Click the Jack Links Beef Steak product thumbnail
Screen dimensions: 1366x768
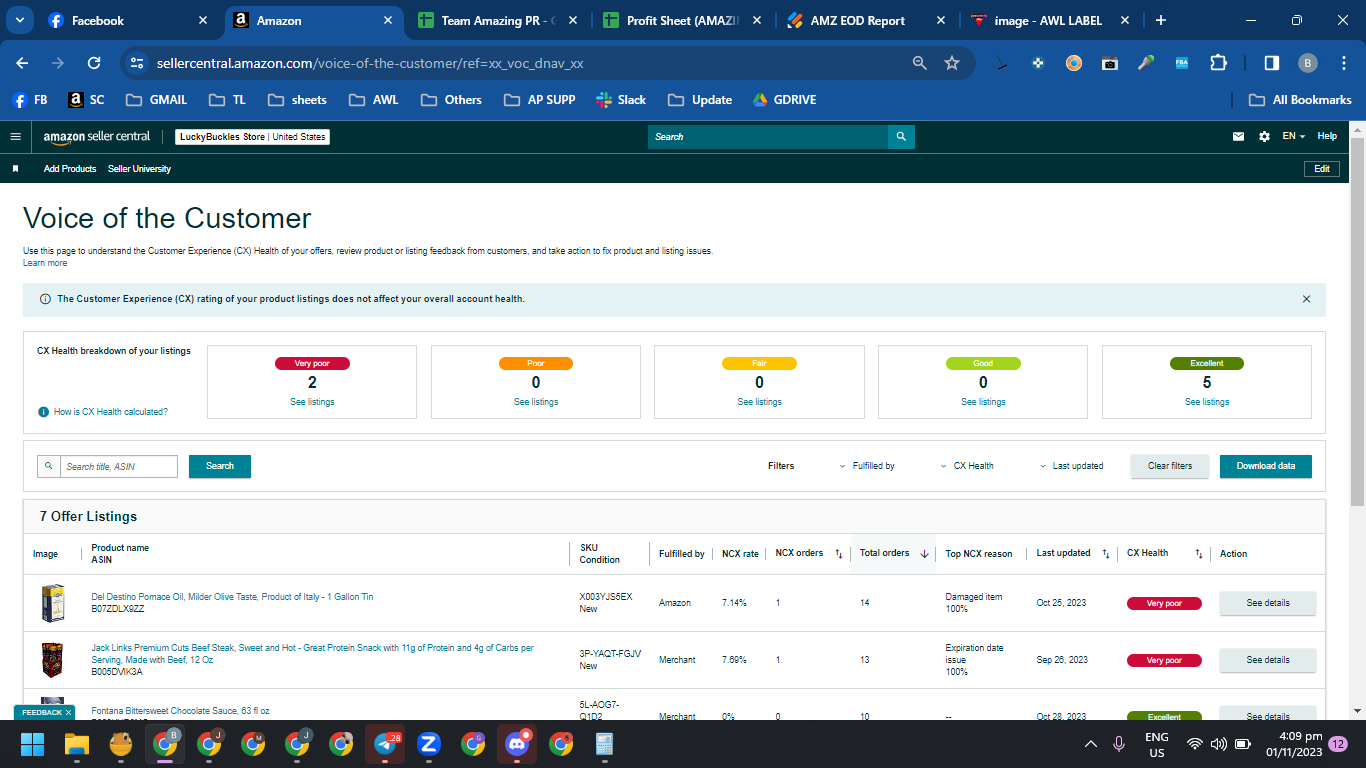52,660
